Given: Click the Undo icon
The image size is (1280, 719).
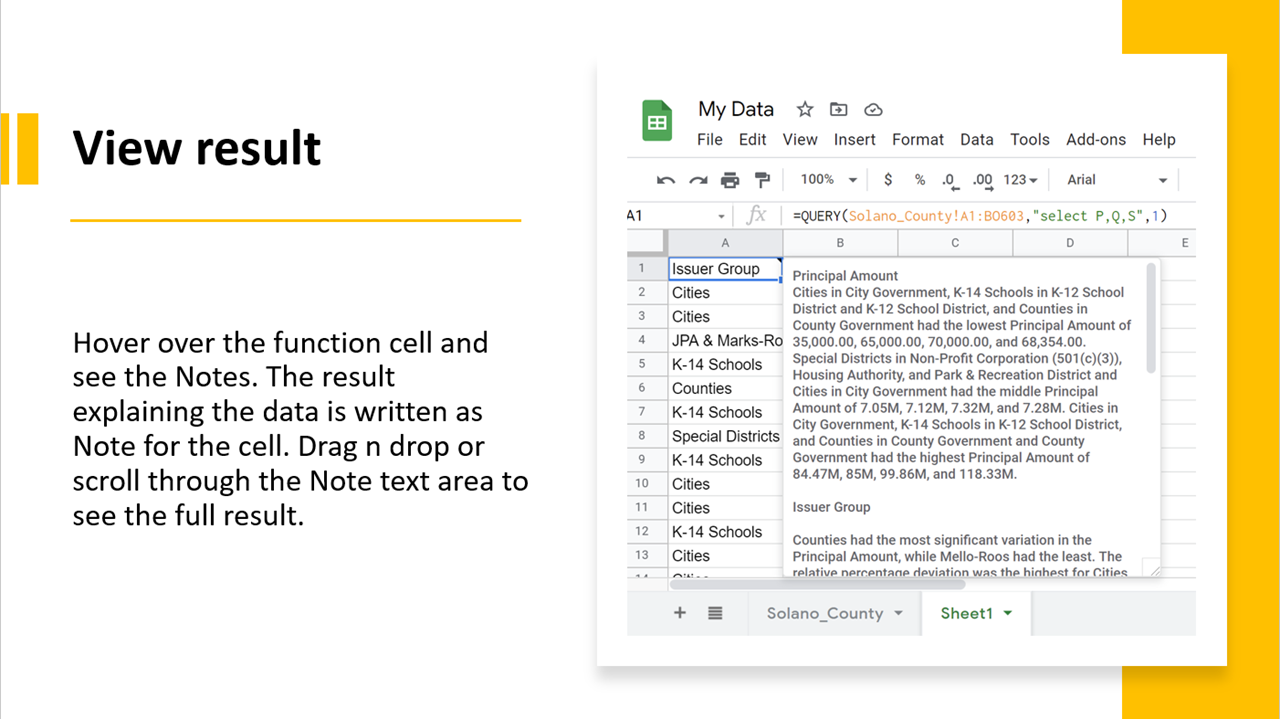Looking at the screenshot, I should 666,179.
